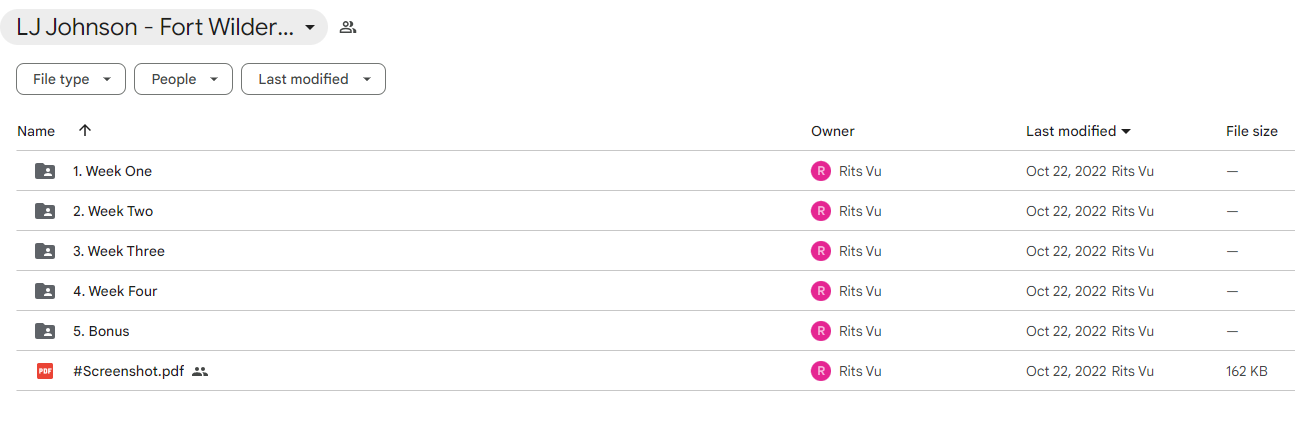This screenshot has height=432, width=1295.
Task: Click the shared folder icon for 4. Week Four
Action: 45,291
